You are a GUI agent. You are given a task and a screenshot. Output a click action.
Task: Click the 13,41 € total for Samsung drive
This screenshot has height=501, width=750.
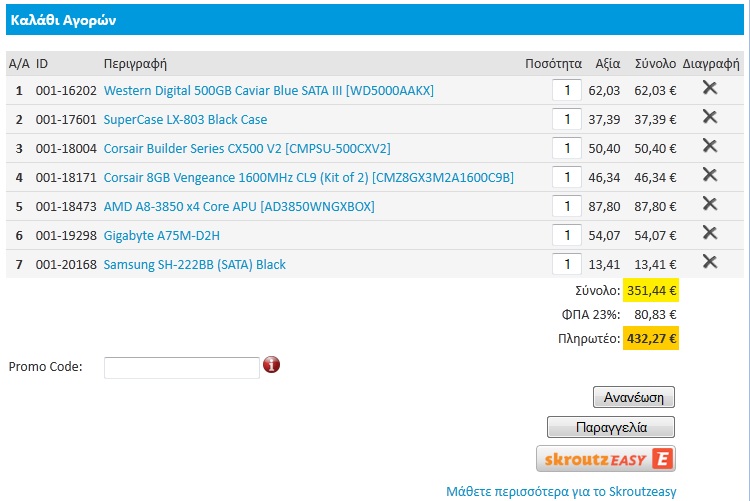pyautogui.click(x=655, y=265)
